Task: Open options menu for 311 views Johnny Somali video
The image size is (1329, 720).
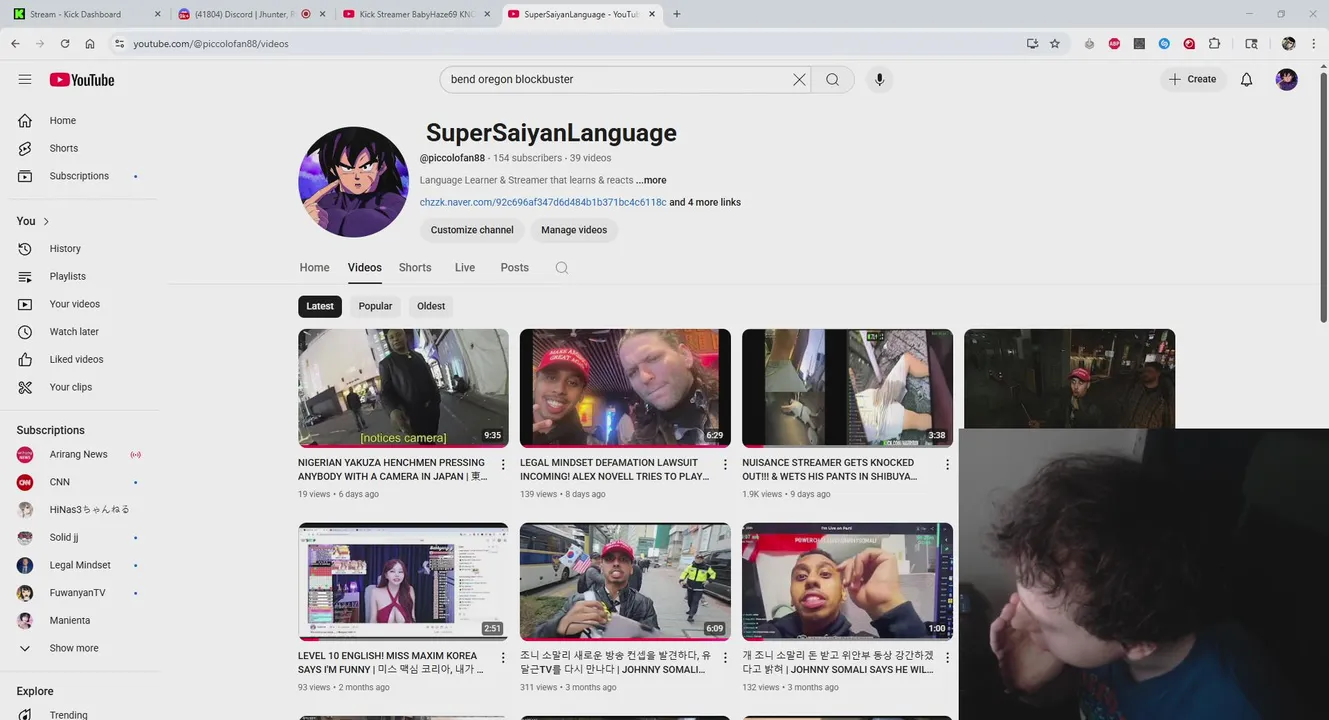Action: pyautogui.click(x=725, y=658)
